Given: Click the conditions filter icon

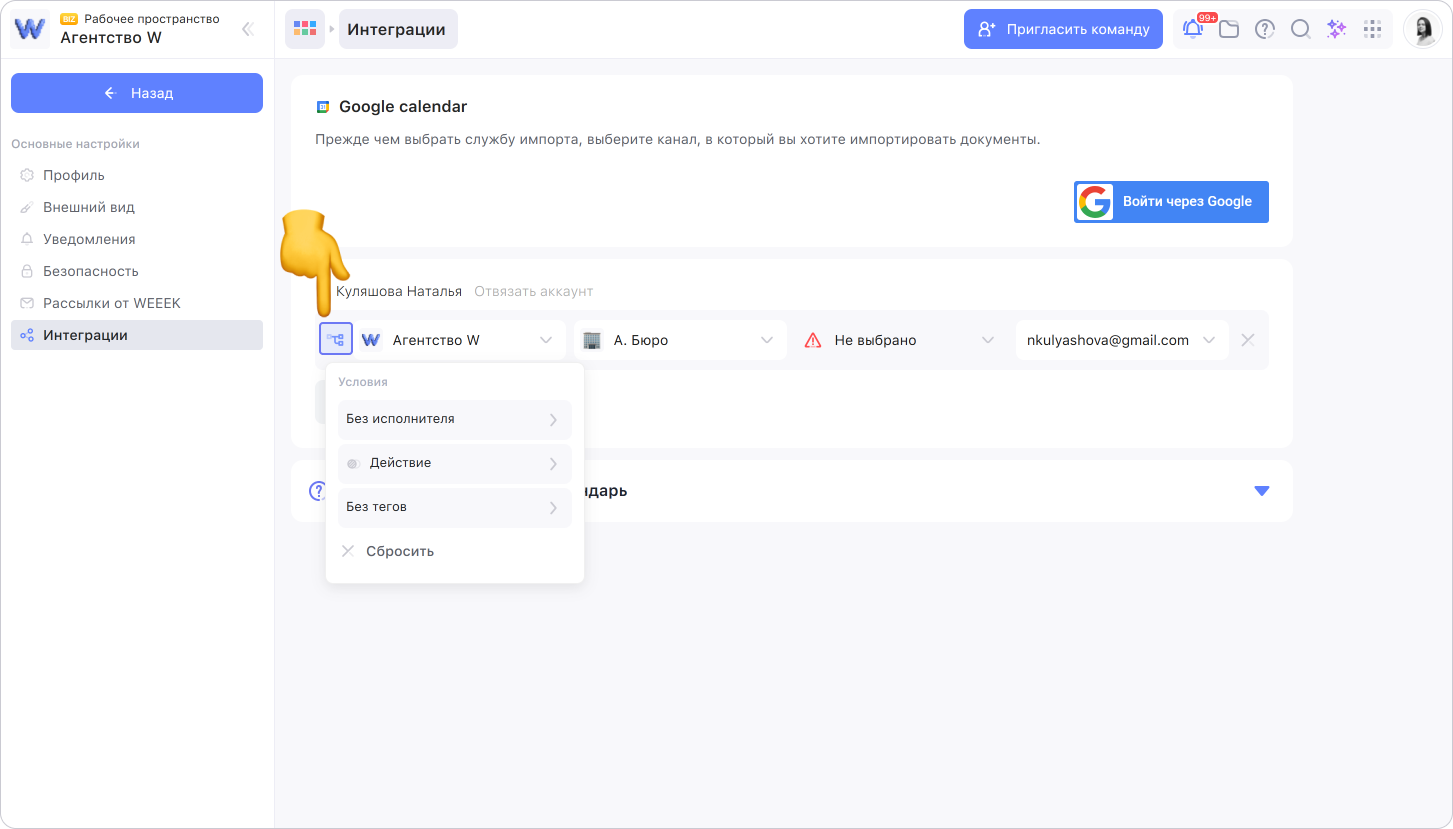Looking at the screenshot, I should 336,340.
